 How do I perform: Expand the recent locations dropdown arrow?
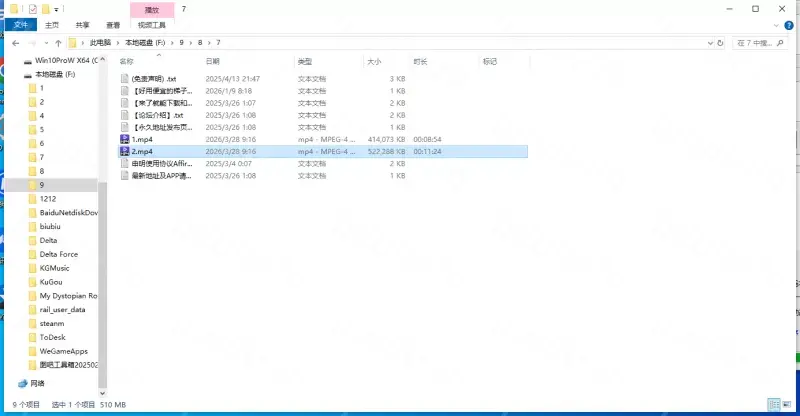click(x=46, y=43)
